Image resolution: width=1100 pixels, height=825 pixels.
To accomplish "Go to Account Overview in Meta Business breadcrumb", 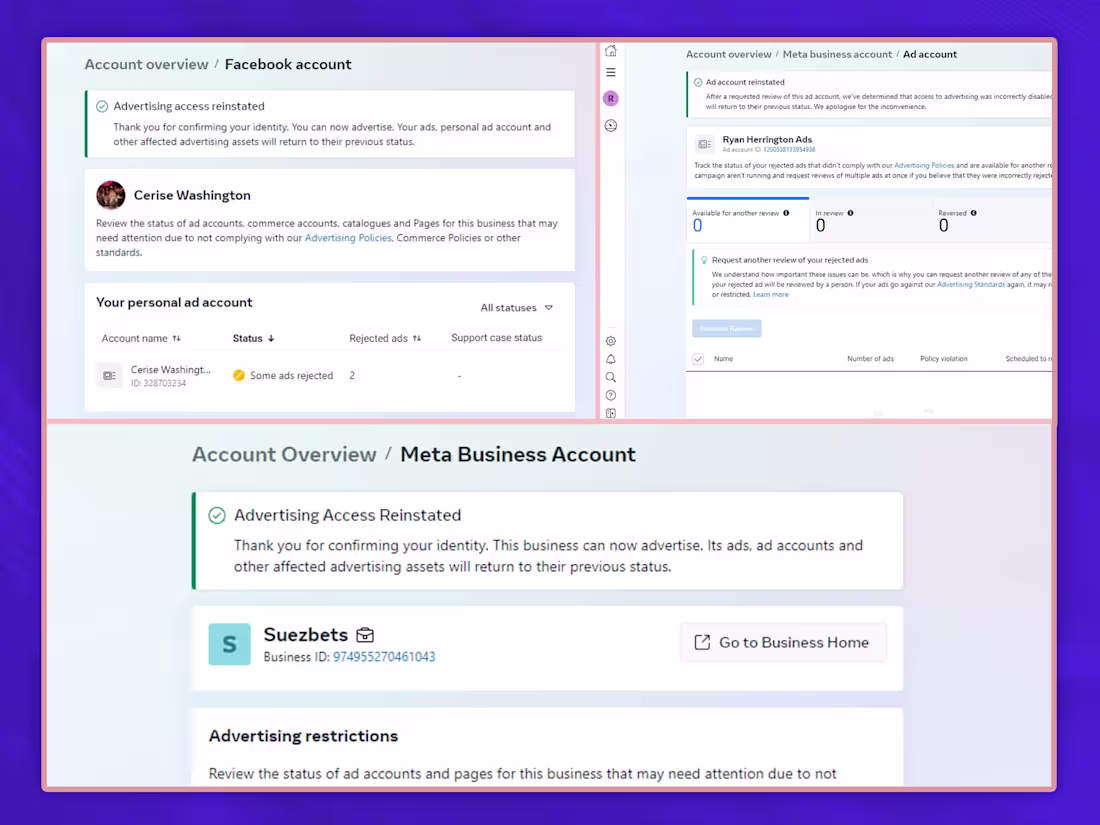I will pos(284,455).
